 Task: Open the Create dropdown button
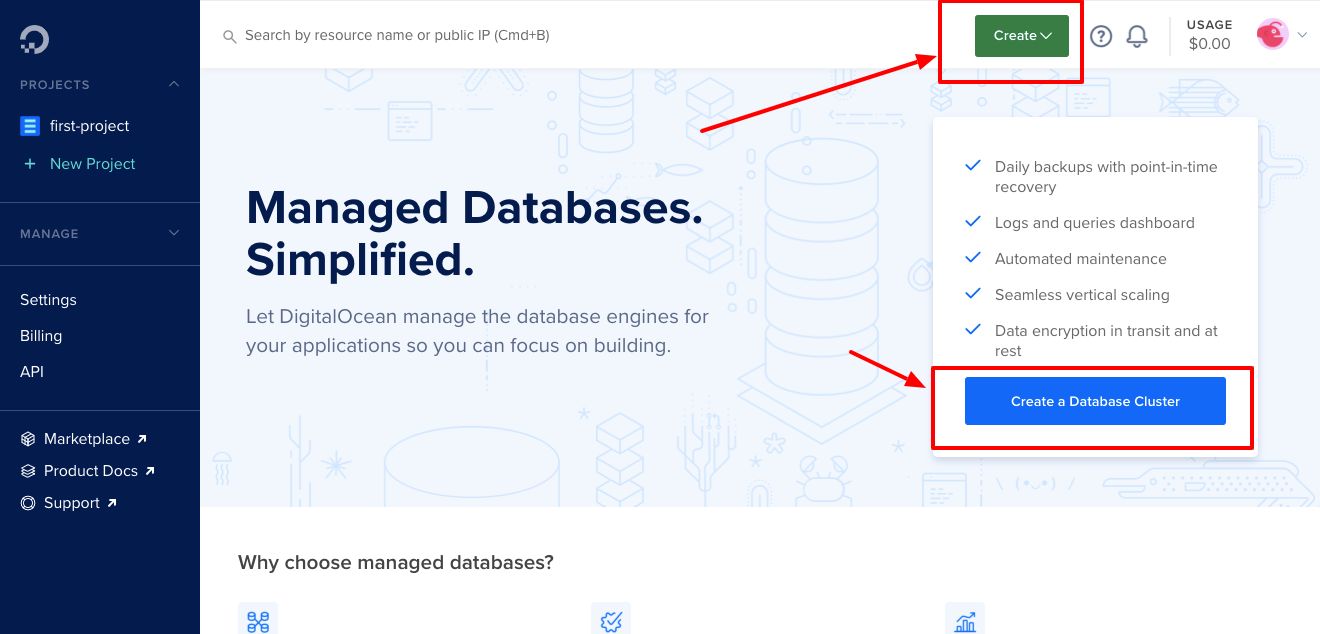click(x=1022, y=36)
